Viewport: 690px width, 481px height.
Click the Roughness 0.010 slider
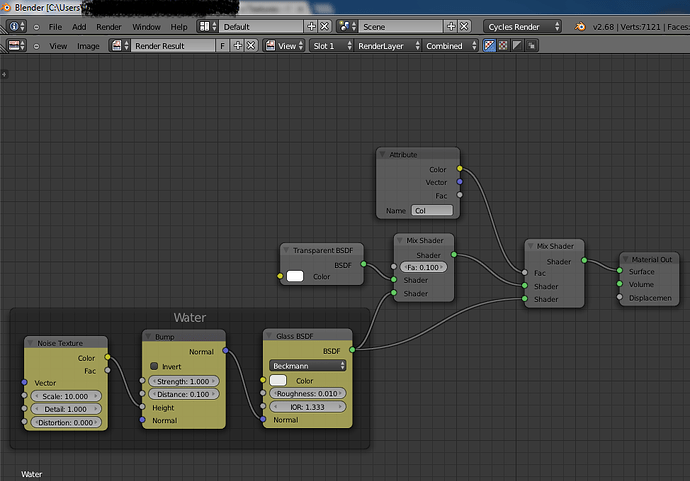pyautogui.click(x=307, y=393)
